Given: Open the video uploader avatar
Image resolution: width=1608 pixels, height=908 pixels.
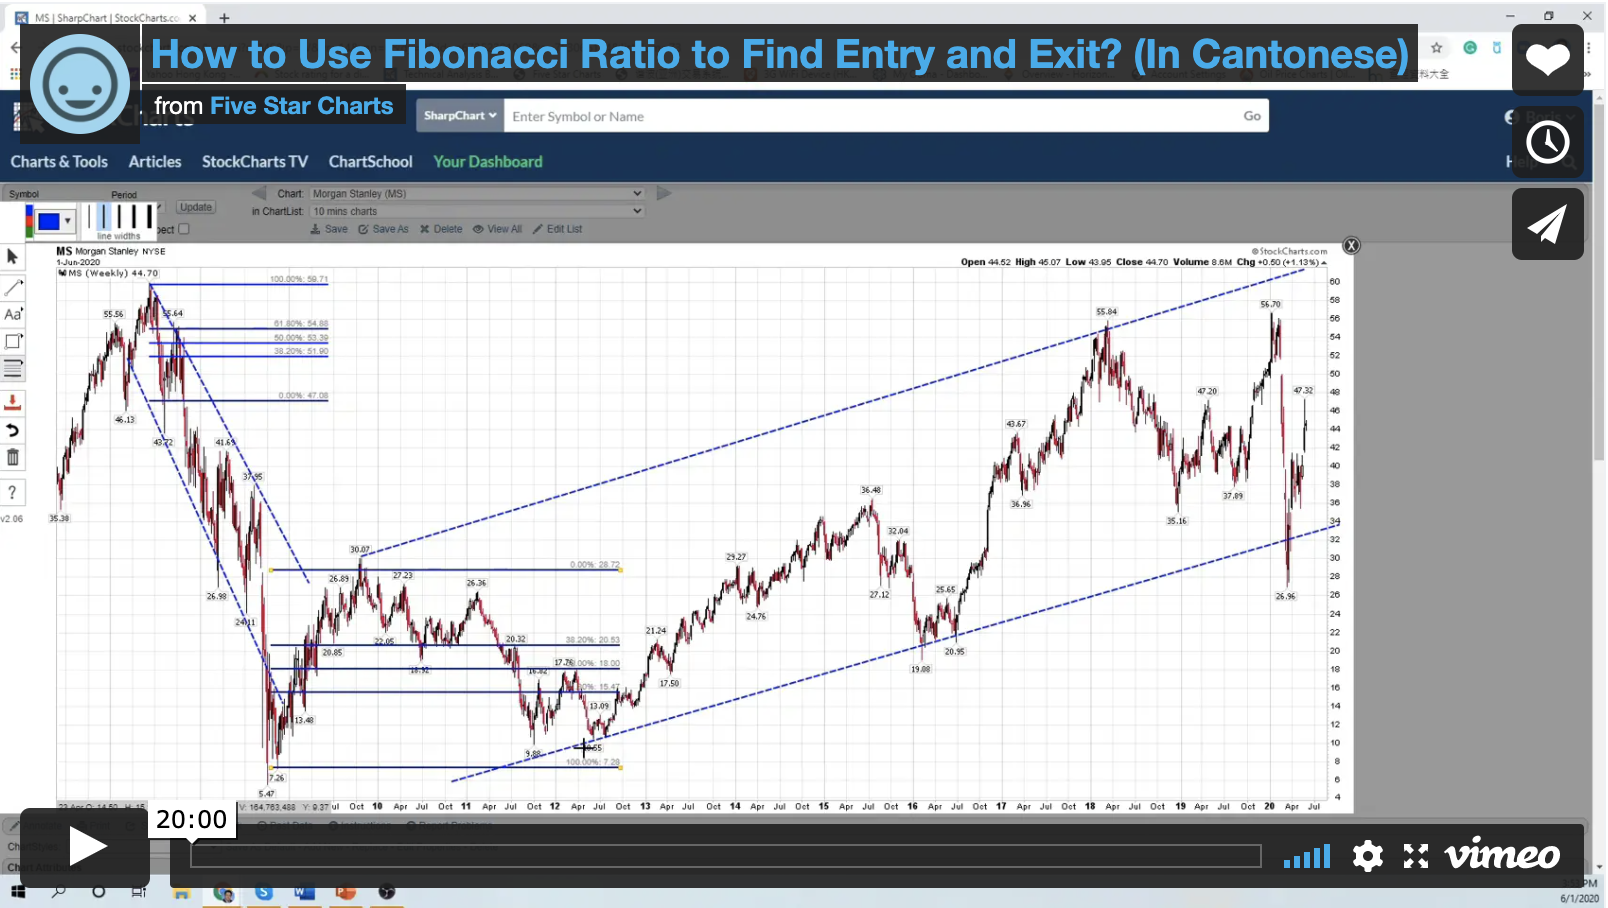Looking at the screenshot, I should 80,84.
